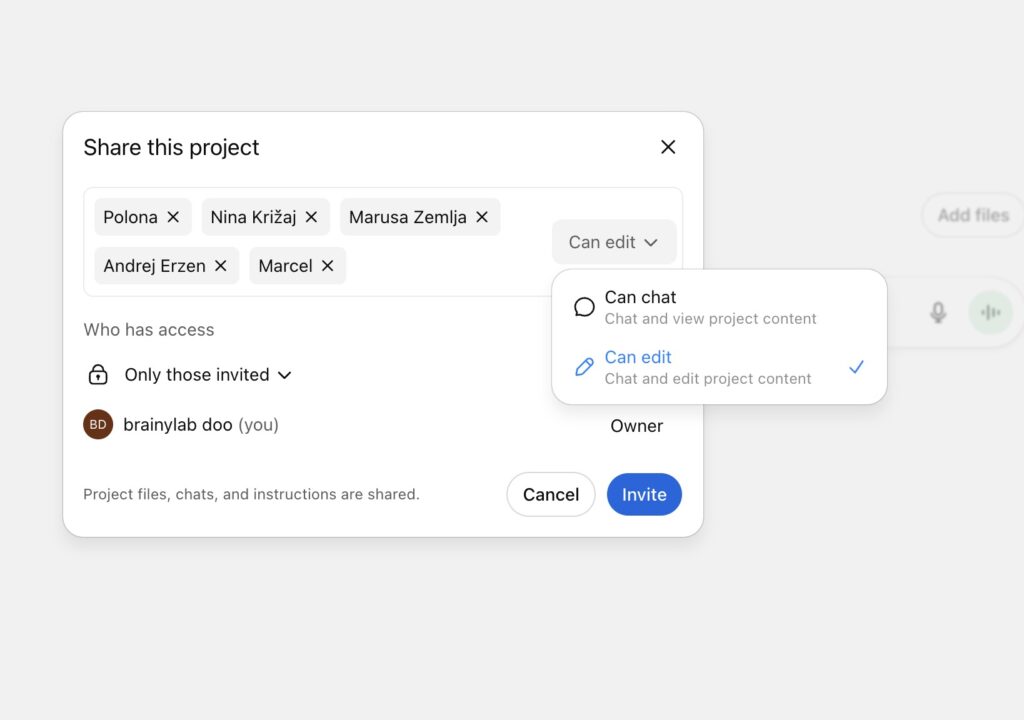Click the Invite button
The height and width of the screenshot is (720, 1024).
point(644,494)
